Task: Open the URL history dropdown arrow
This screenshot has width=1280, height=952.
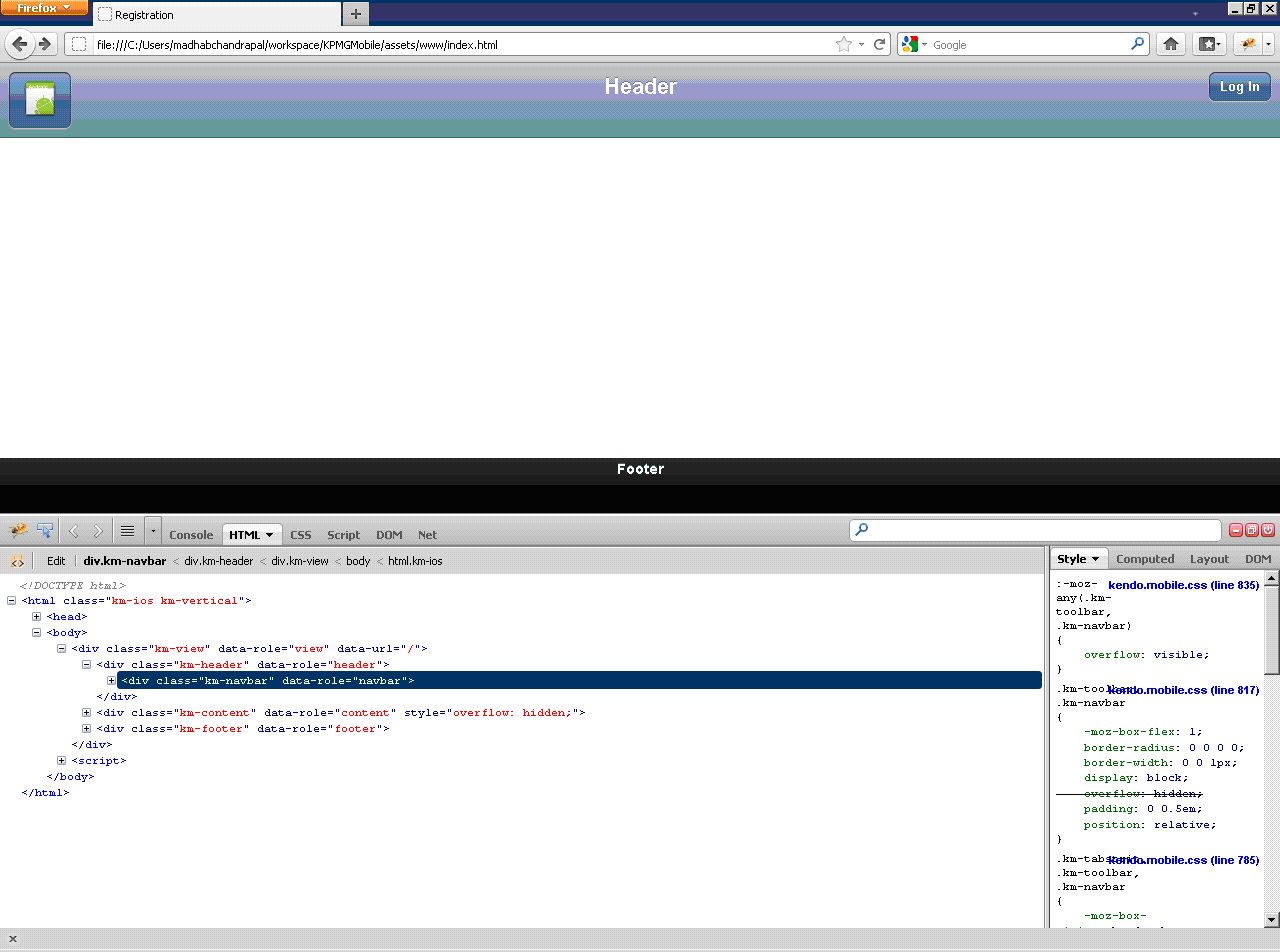Action: coord(861,44)
